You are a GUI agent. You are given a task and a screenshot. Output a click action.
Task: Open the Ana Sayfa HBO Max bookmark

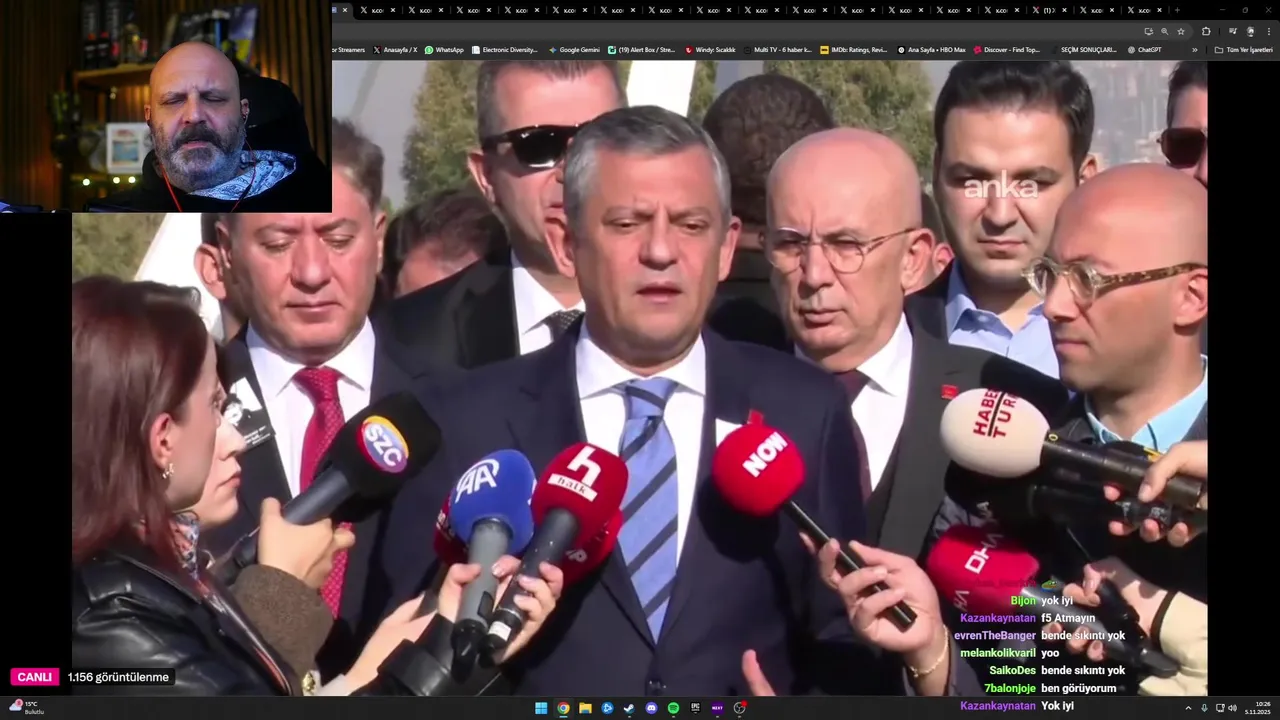(x=931, y=50)
